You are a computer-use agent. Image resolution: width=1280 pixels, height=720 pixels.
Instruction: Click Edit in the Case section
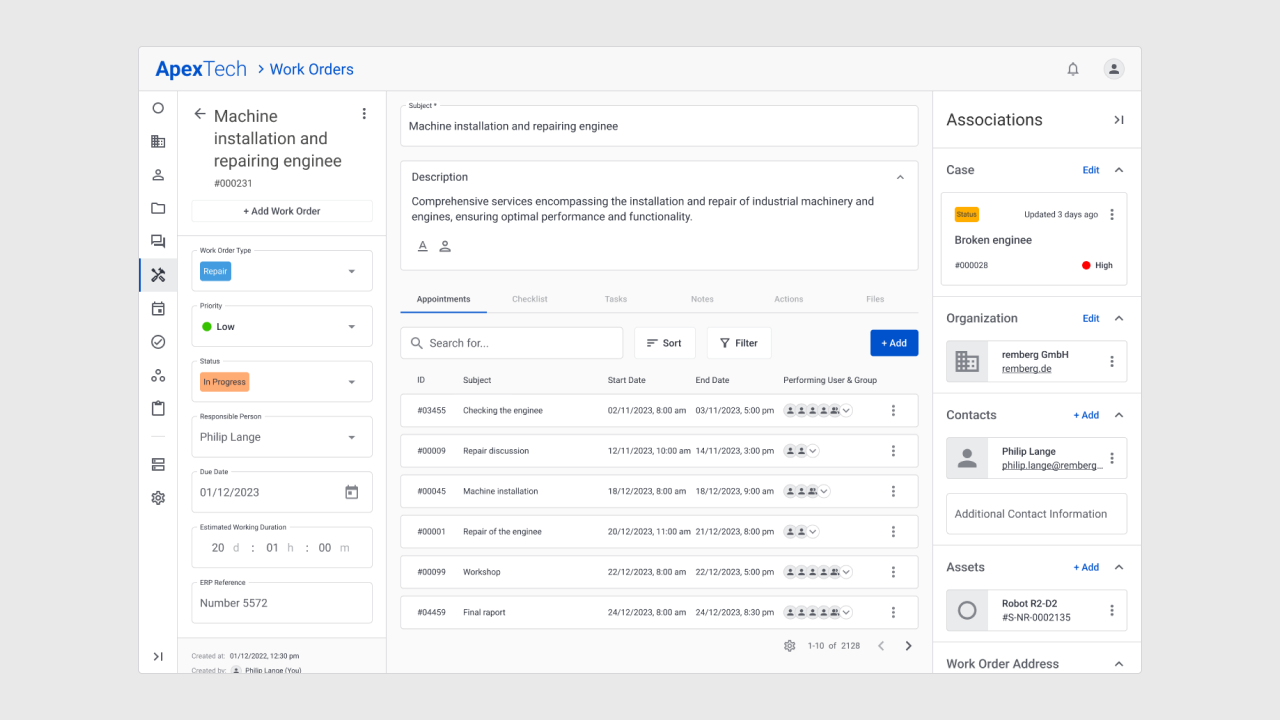click(x=1091, y=170)
